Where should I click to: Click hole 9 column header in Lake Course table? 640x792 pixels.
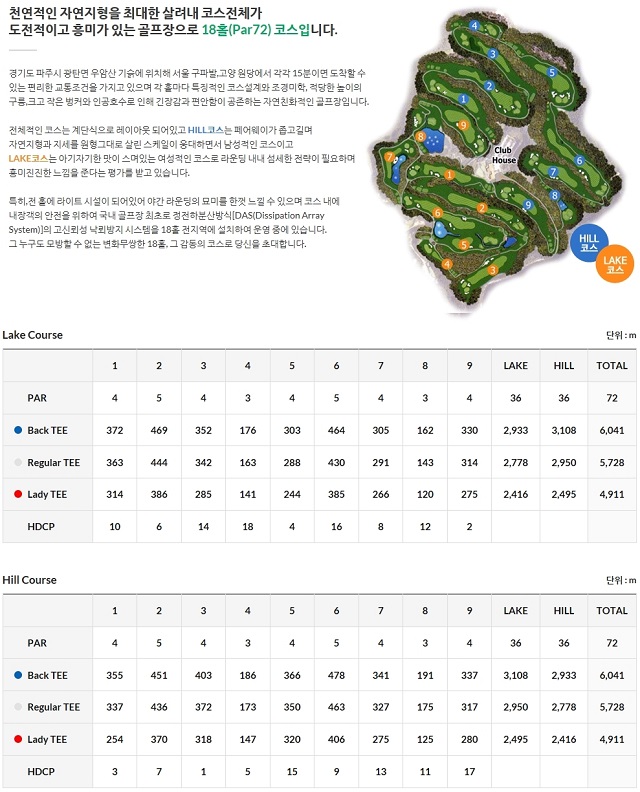(469, 366)
